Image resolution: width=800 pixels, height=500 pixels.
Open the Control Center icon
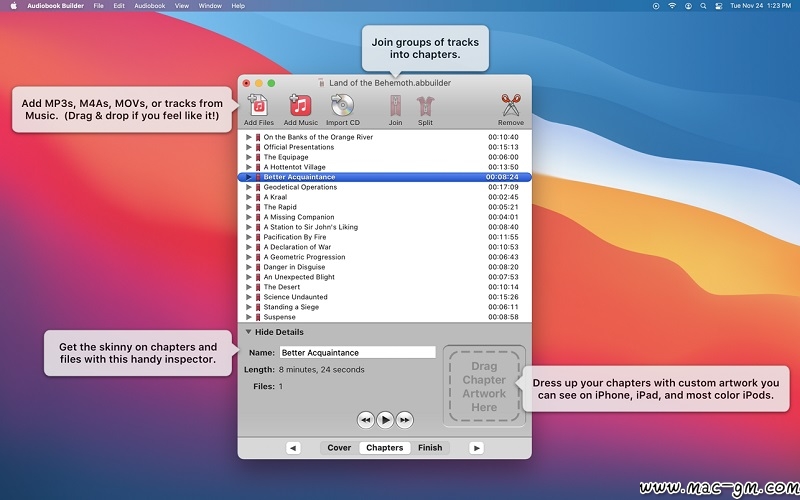pyautogui.click(x=718, y=6)
